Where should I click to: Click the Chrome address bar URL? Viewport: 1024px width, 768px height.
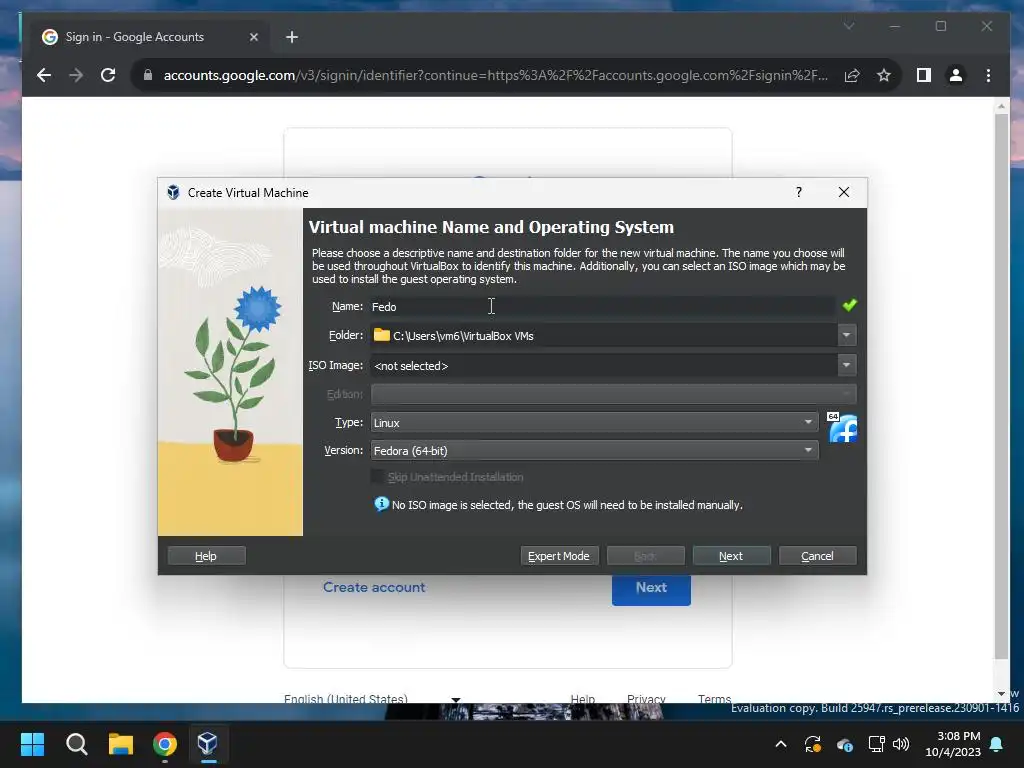pyautogui.click(x=496, y=75)
